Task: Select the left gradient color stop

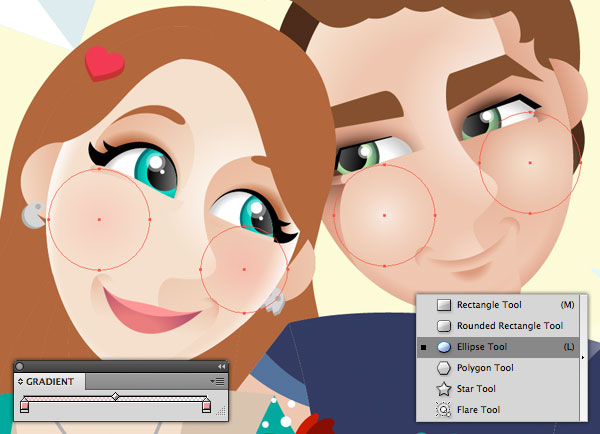Action: (x=24, y=405)
